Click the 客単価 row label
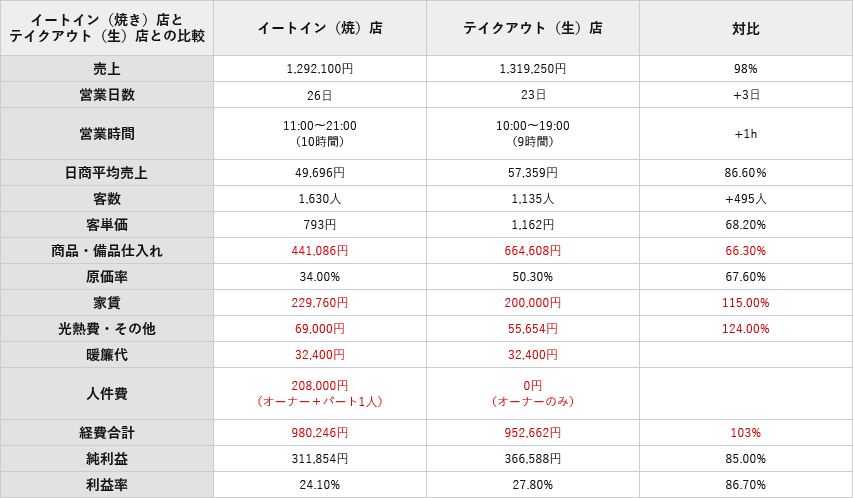The width and height of the screenshot is (853, 498). pos(107,225)
